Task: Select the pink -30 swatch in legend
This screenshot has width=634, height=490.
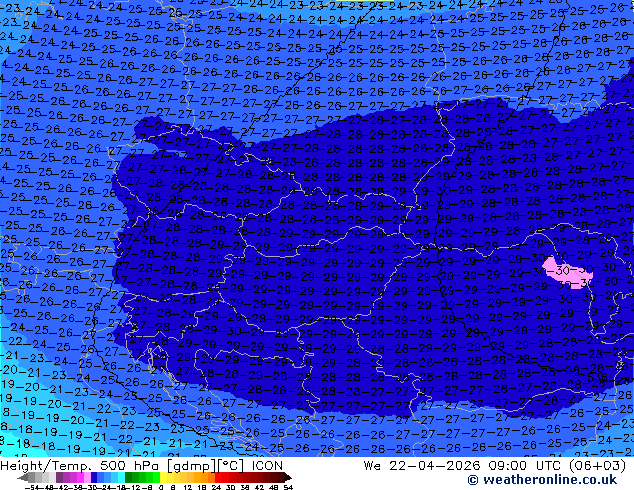Action: (x=87, y=477)
